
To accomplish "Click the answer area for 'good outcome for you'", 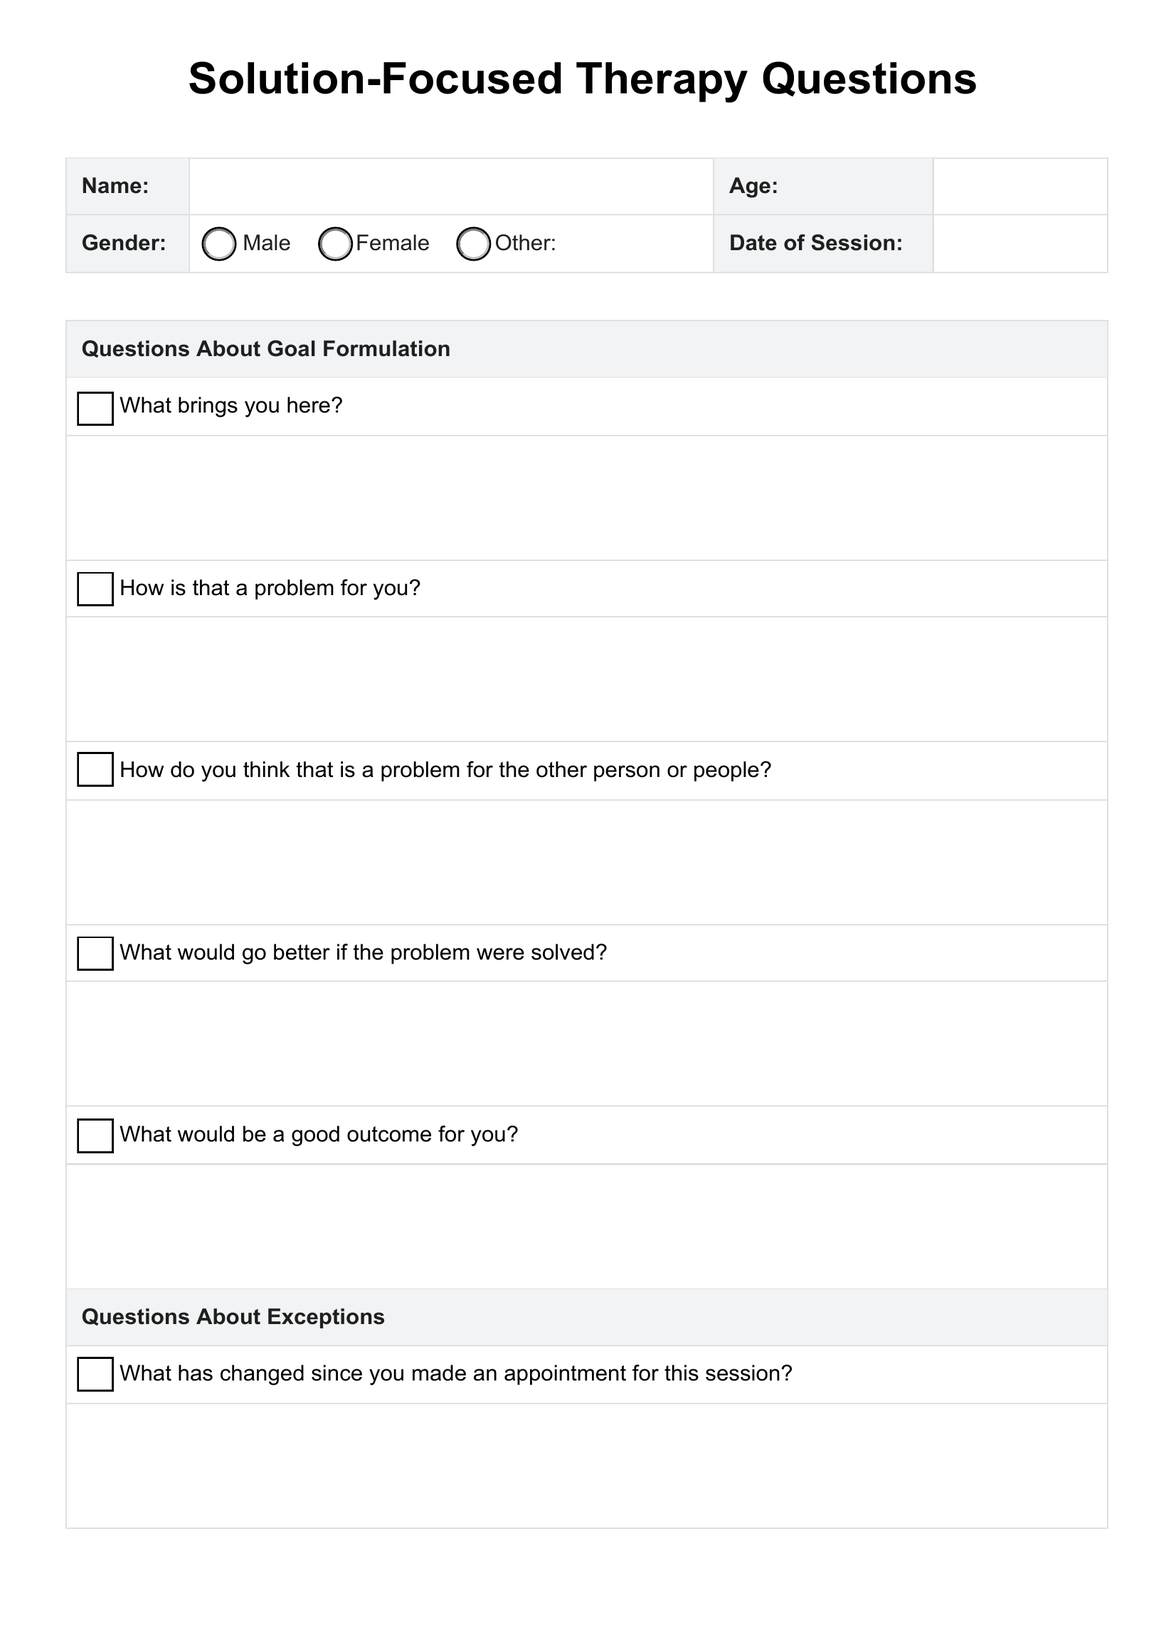I will 586,1226.
